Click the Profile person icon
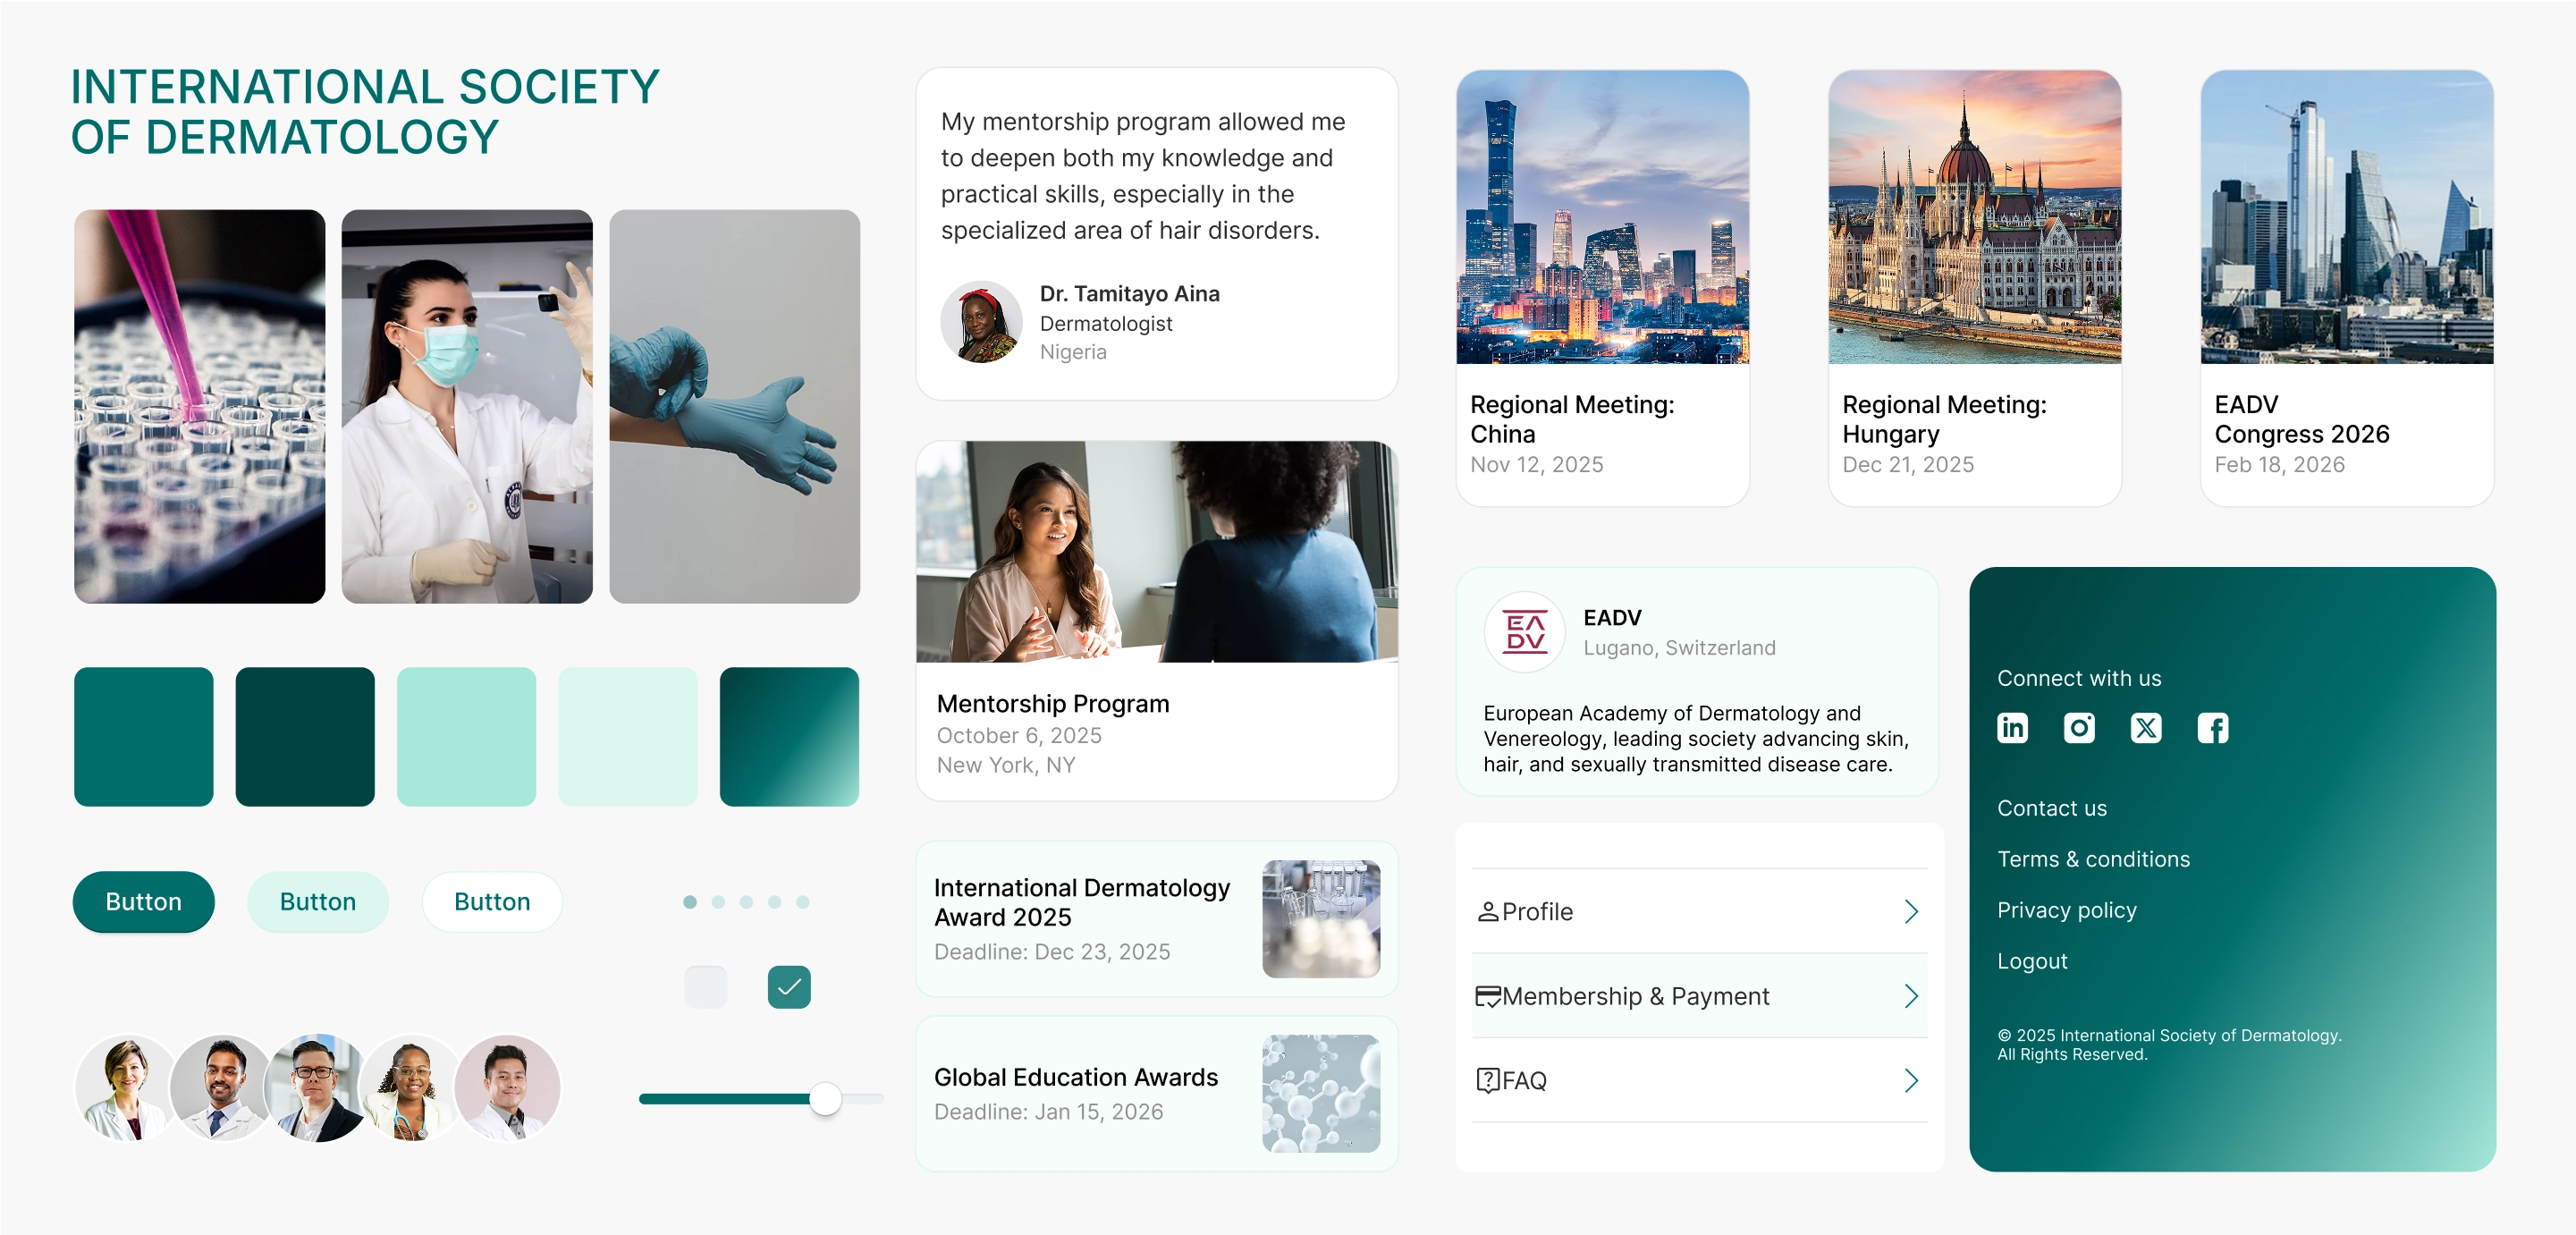Viewport: 2576px width, 1235px height. (1487, 911)
